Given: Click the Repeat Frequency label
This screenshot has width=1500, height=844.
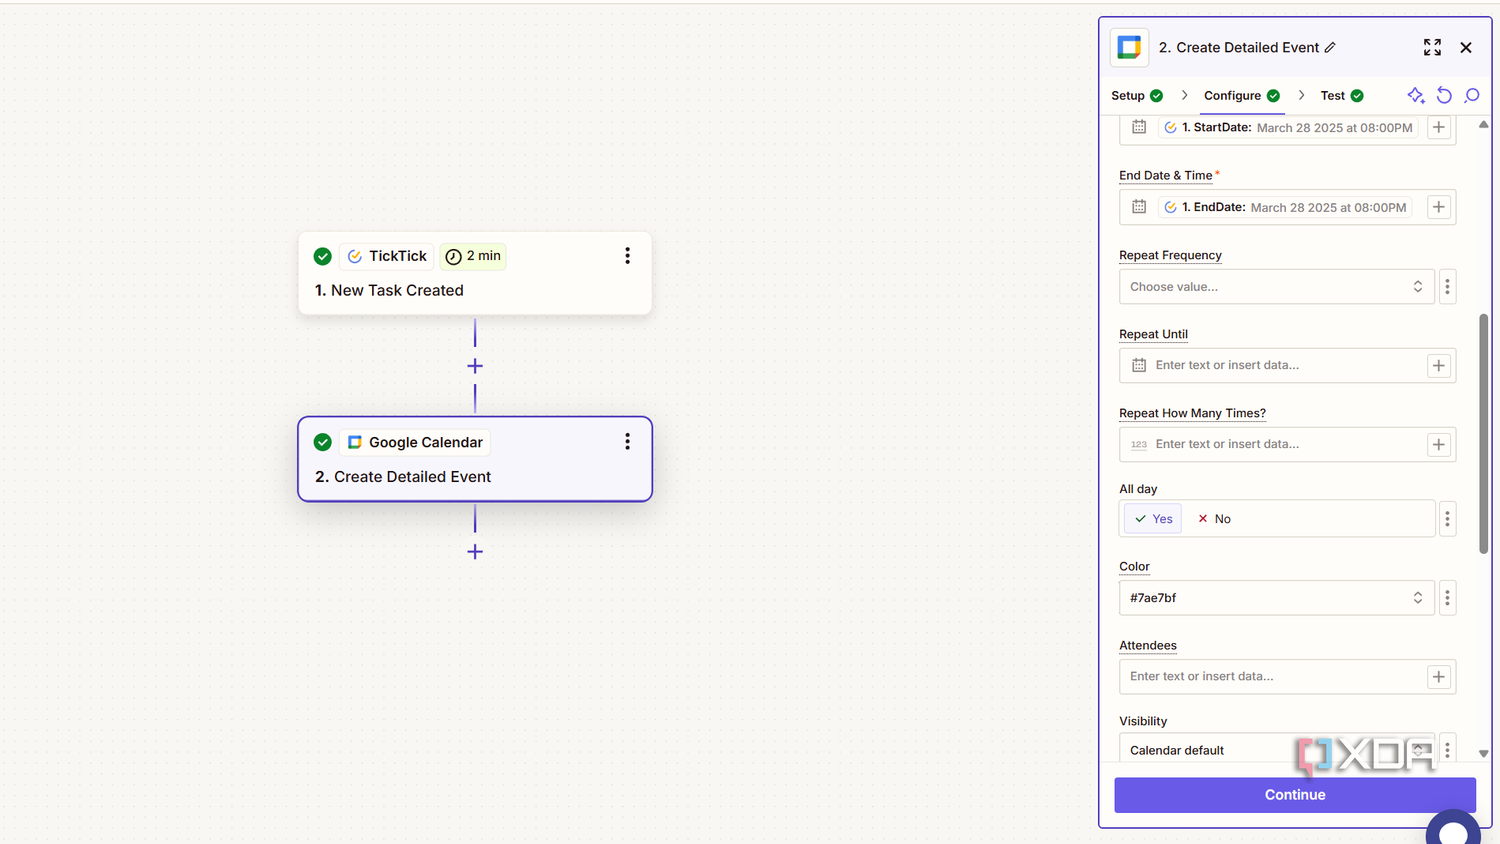Looking at the screenshot, I should click(1170, 255).
